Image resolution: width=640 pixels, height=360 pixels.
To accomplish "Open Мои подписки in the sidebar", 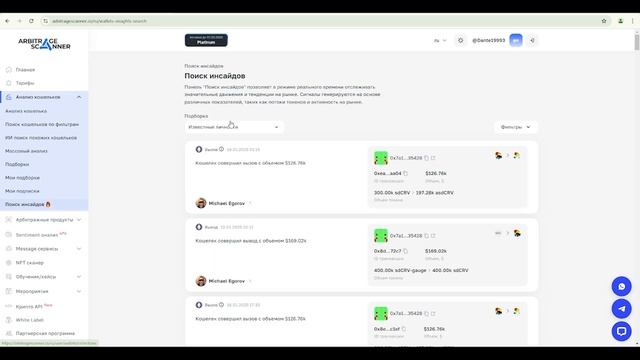I will click(x=22, y=191).
